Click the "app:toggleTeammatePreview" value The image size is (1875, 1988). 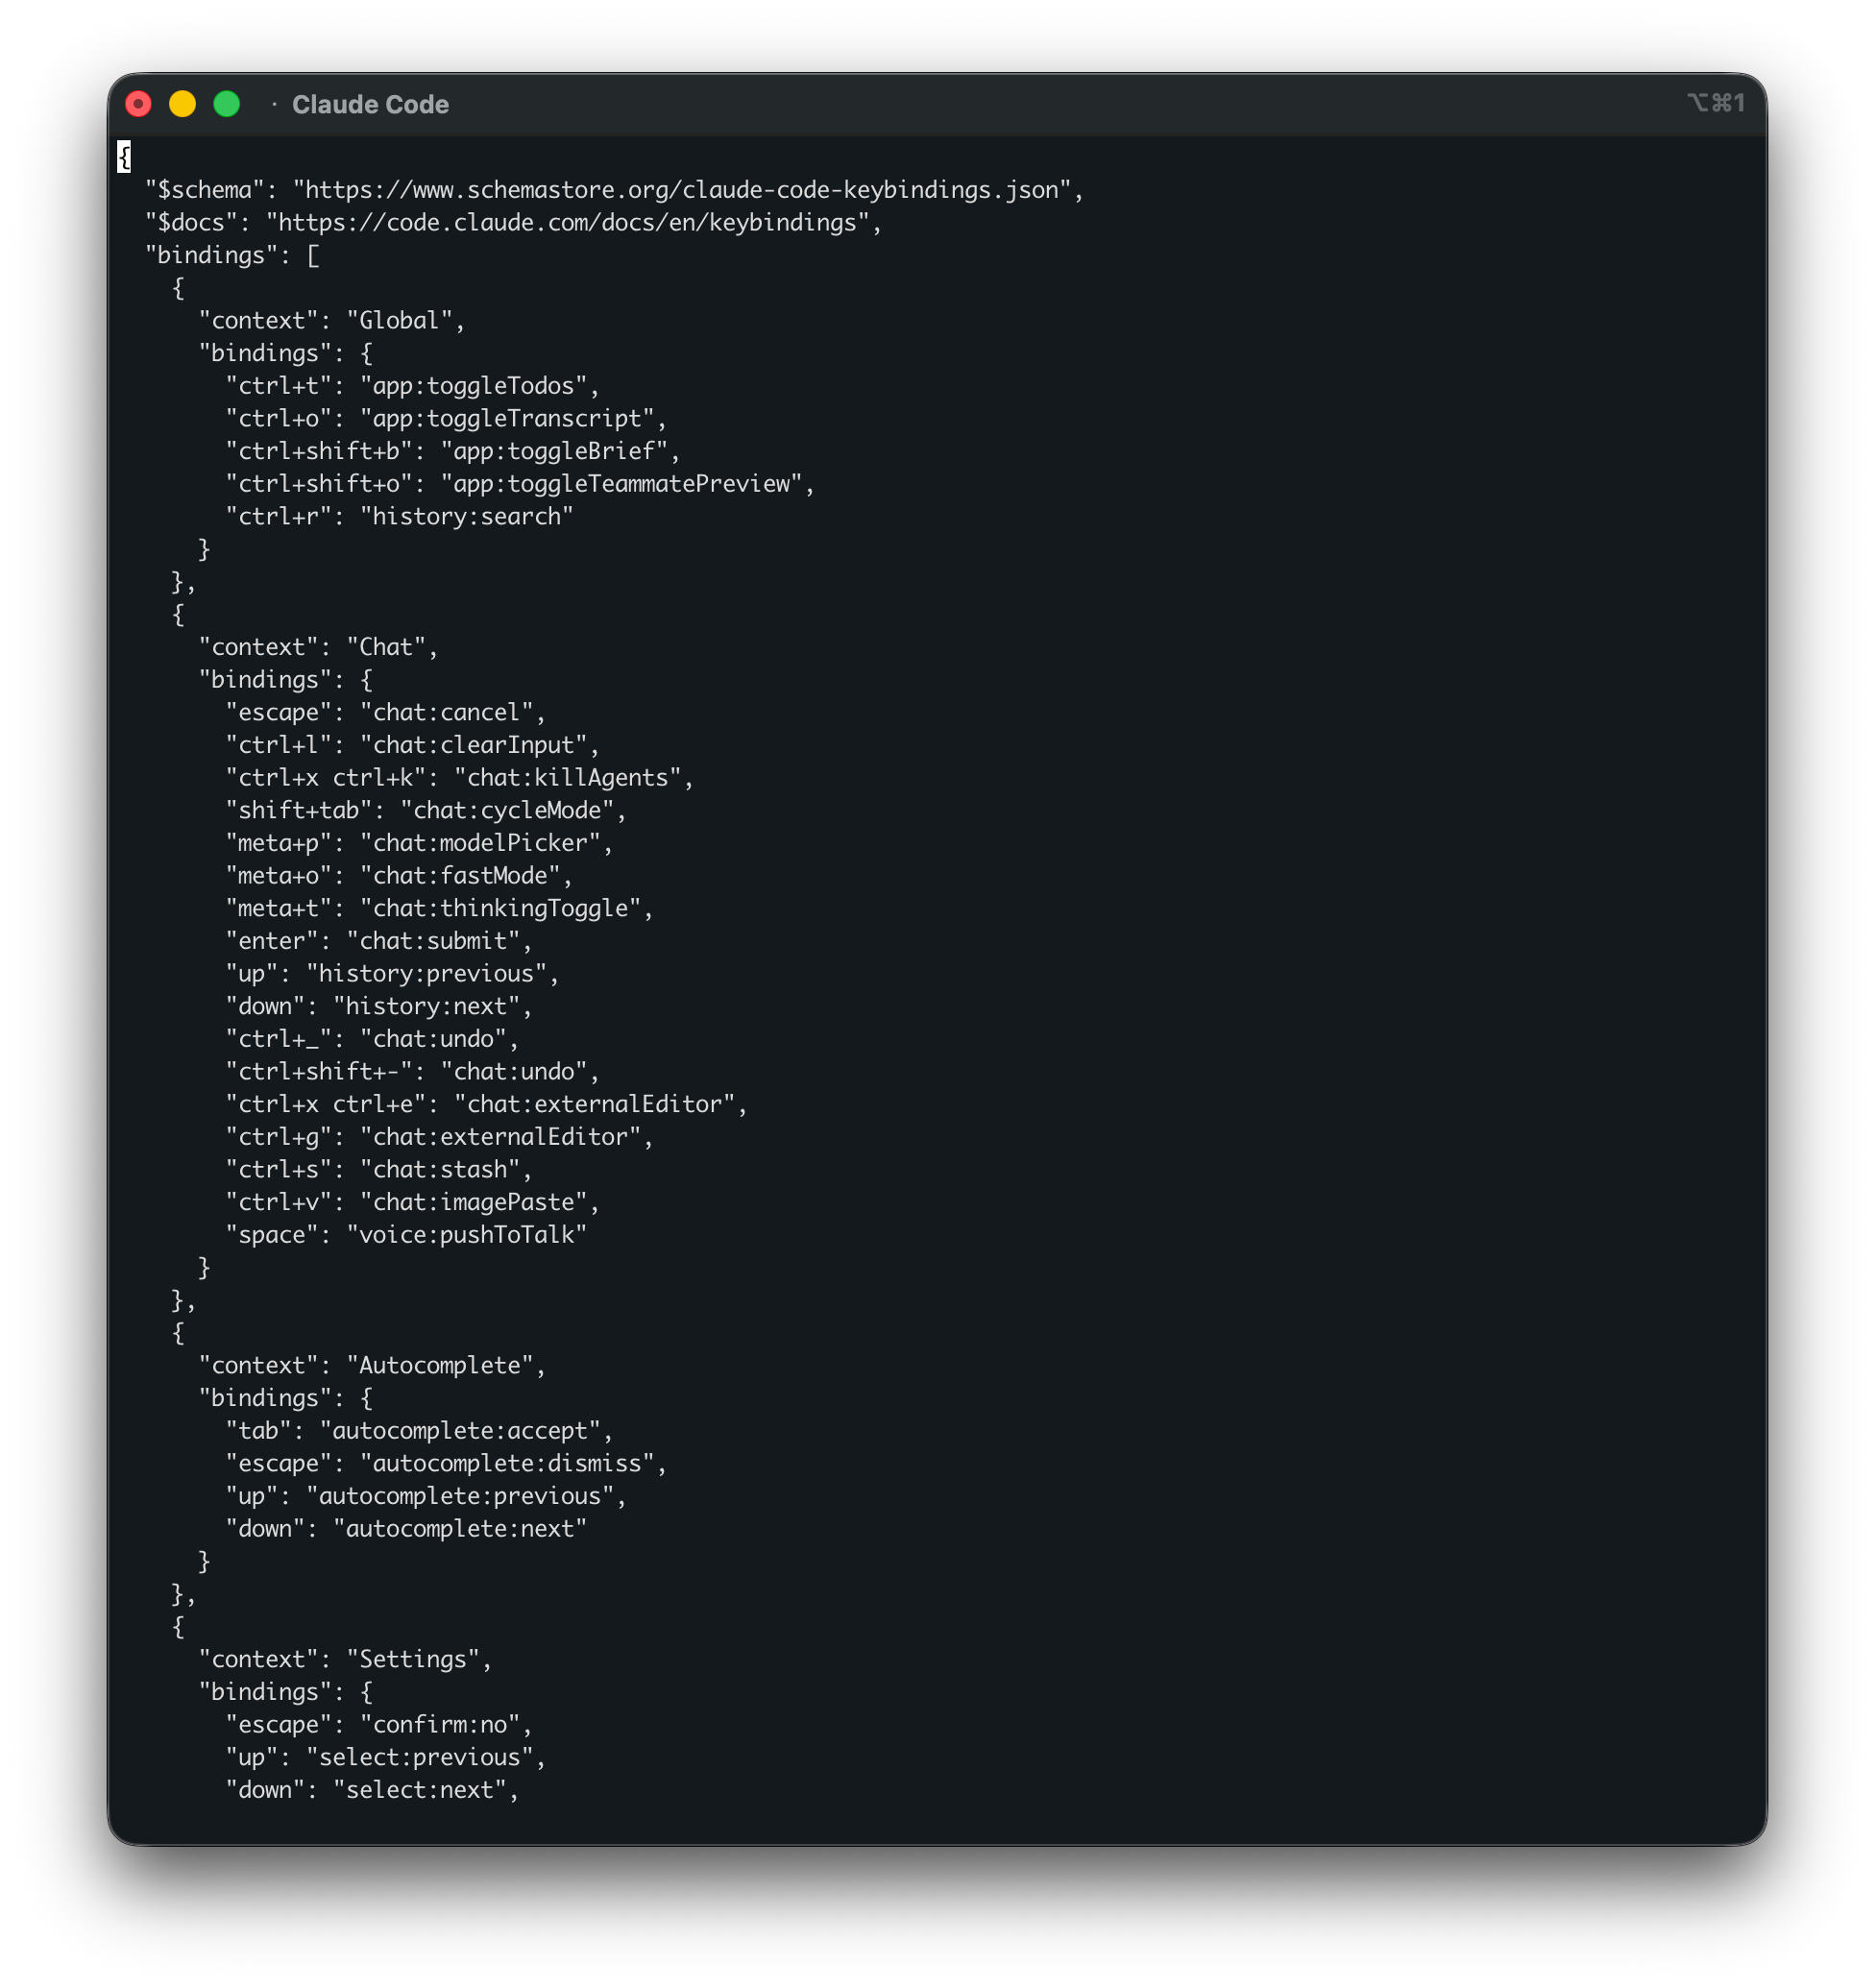coord(621,484)
